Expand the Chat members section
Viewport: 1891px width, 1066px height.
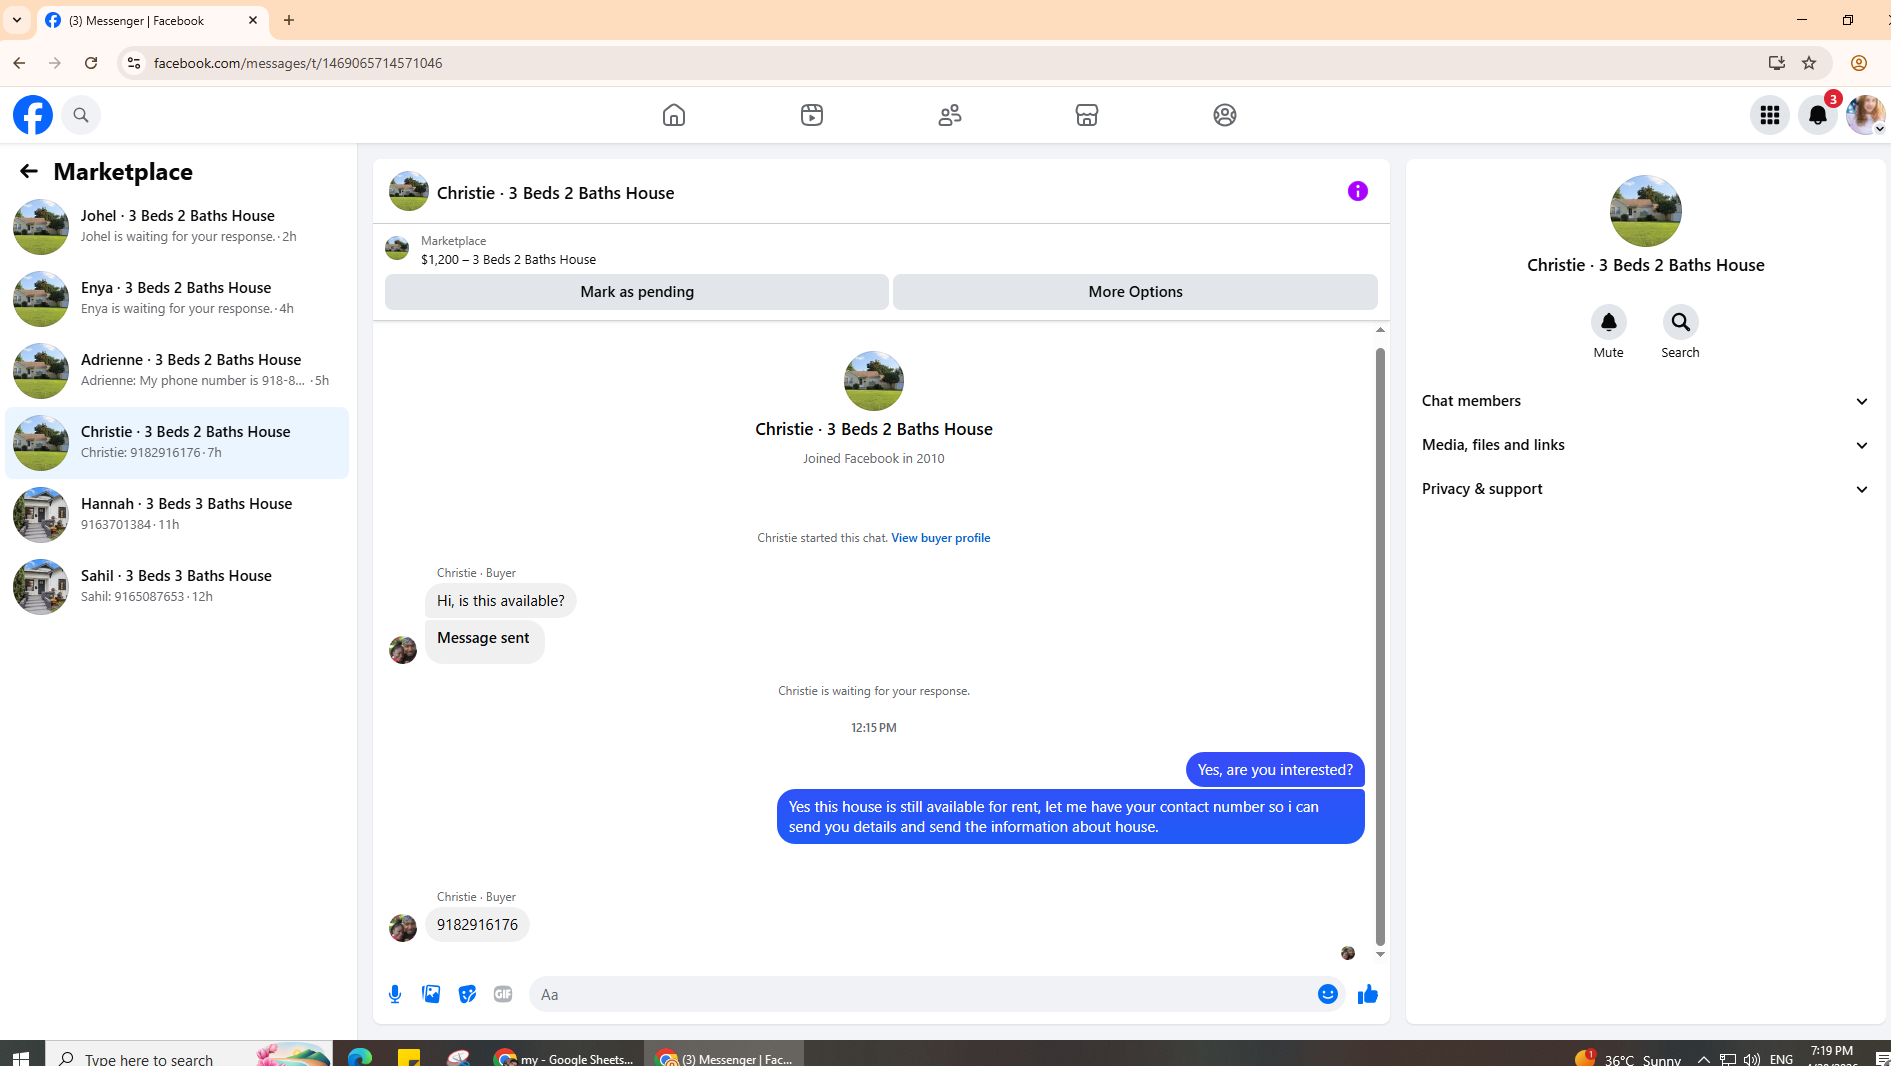1646,401
